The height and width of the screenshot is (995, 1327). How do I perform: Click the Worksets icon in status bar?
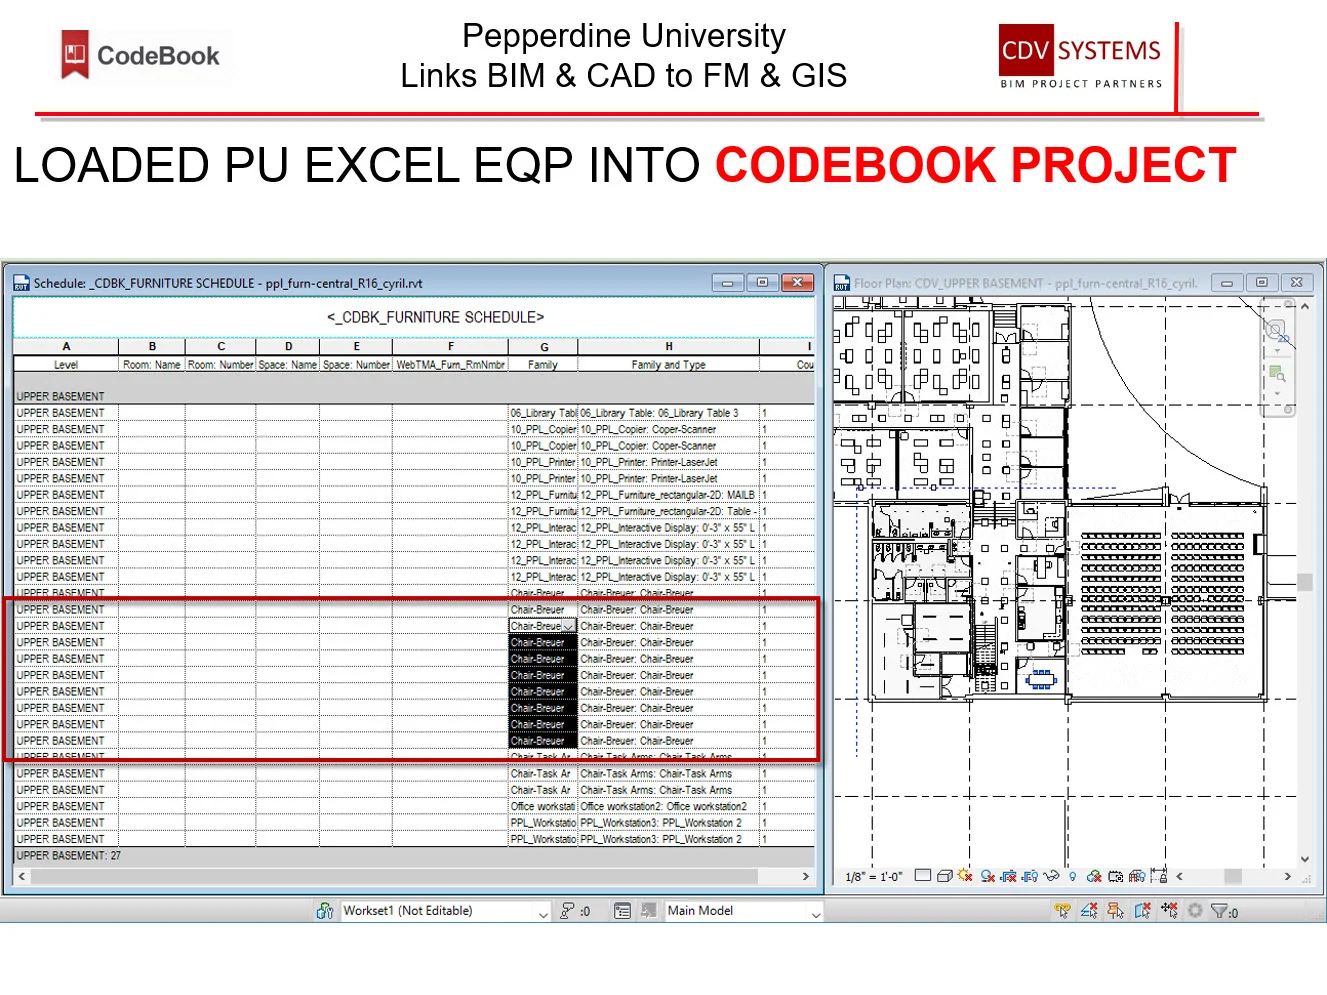tap(325, 911)
